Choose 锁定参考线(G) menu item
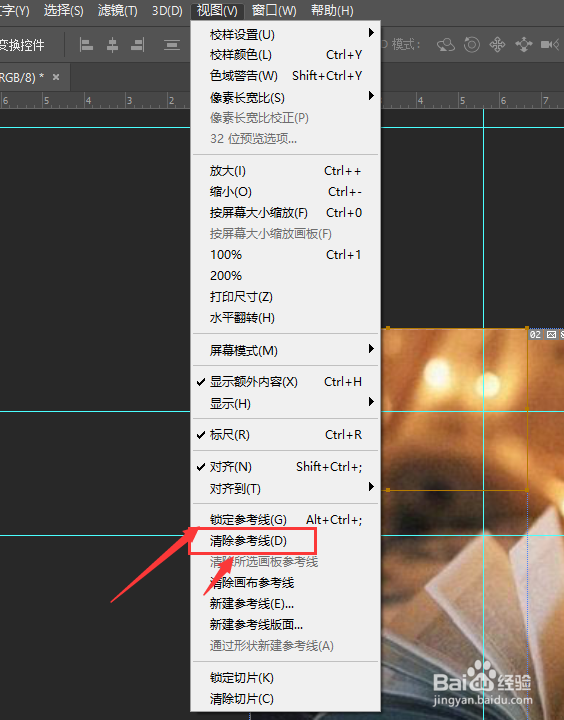 (x=285, y=519)
